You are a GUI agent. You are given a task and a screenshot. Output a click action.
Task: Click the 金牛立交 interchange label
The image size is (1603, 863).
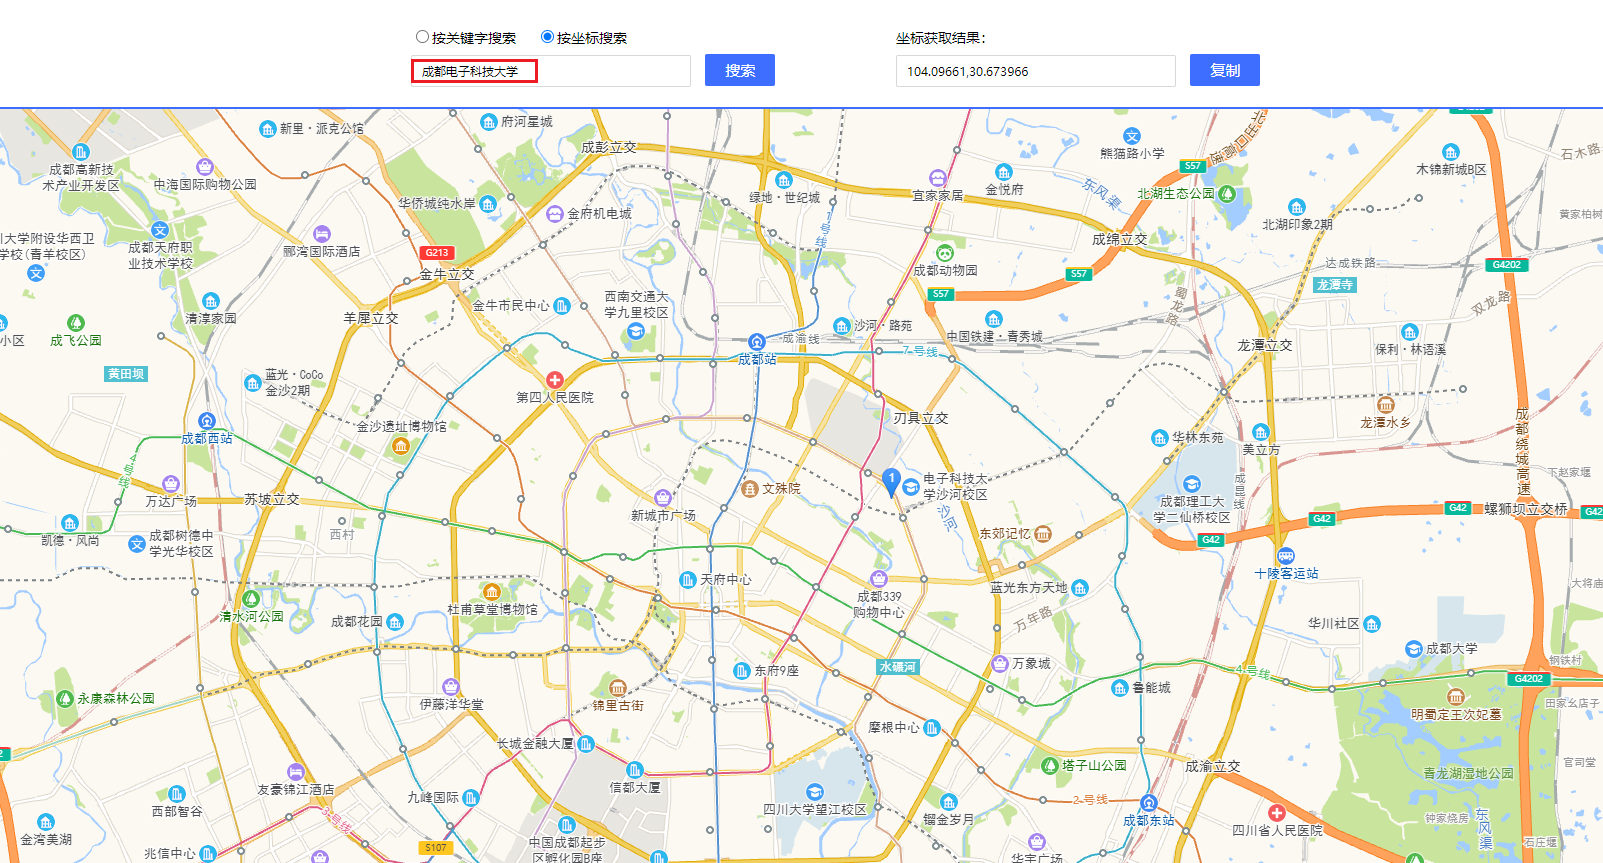[447, 274]
